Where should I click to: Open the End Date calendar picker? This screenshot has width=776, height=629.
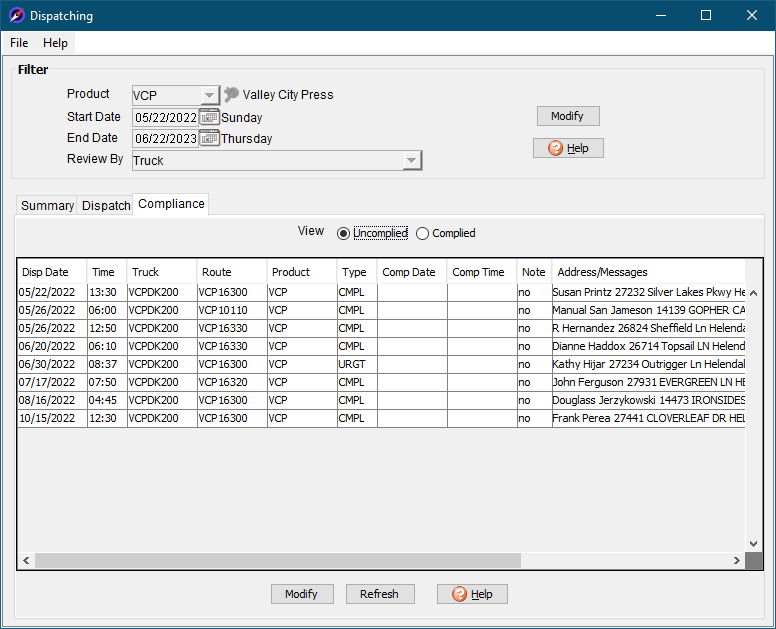click(209, 138)
